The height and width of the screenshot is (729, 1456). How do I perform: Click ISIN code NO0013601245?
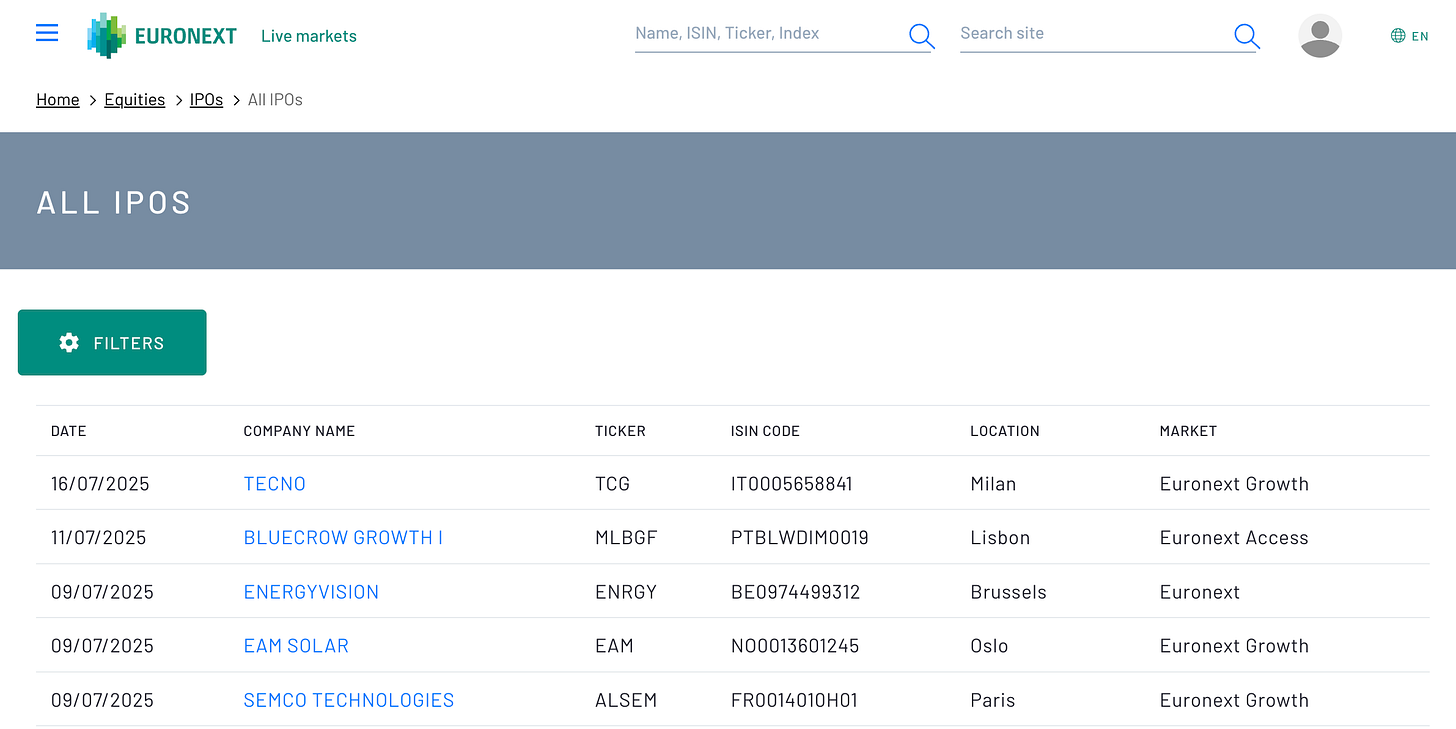[x=795, y=646]
